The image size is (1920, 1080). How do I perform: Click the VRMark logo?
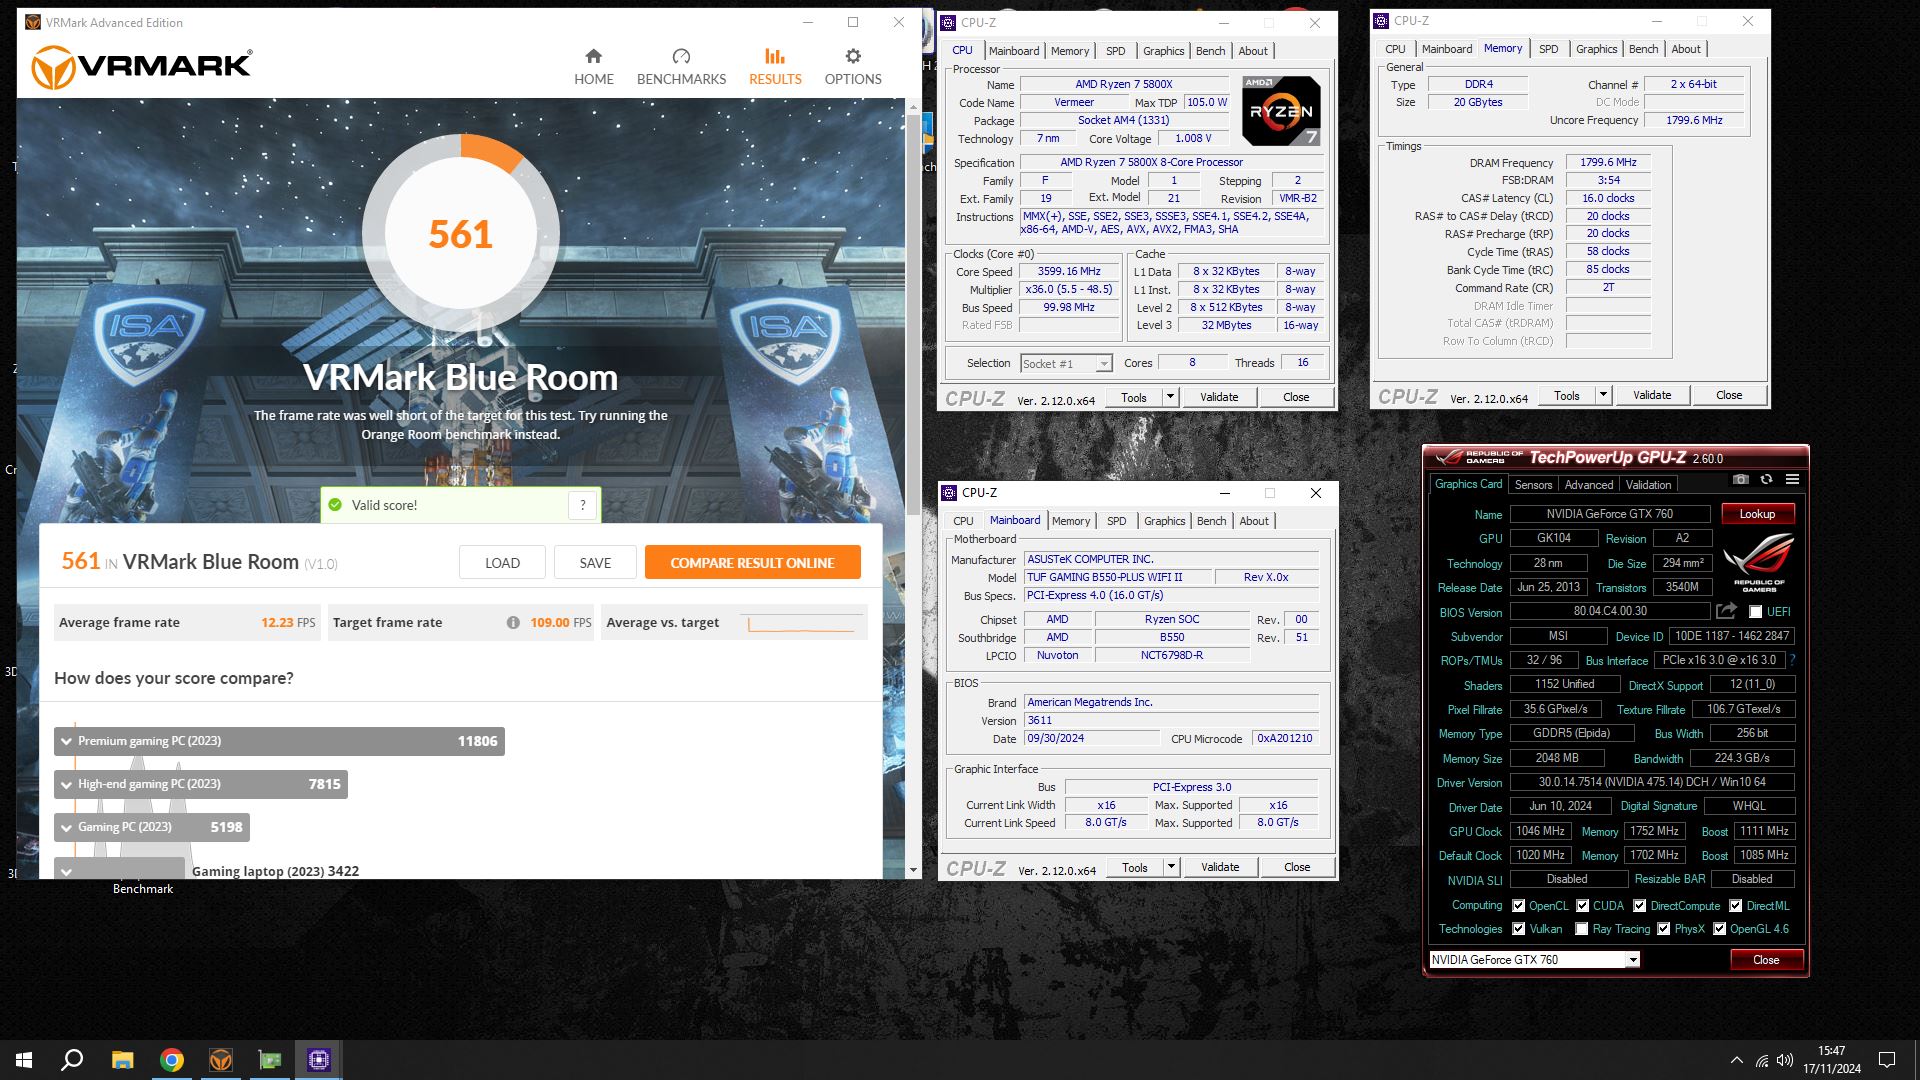point(142,66)
